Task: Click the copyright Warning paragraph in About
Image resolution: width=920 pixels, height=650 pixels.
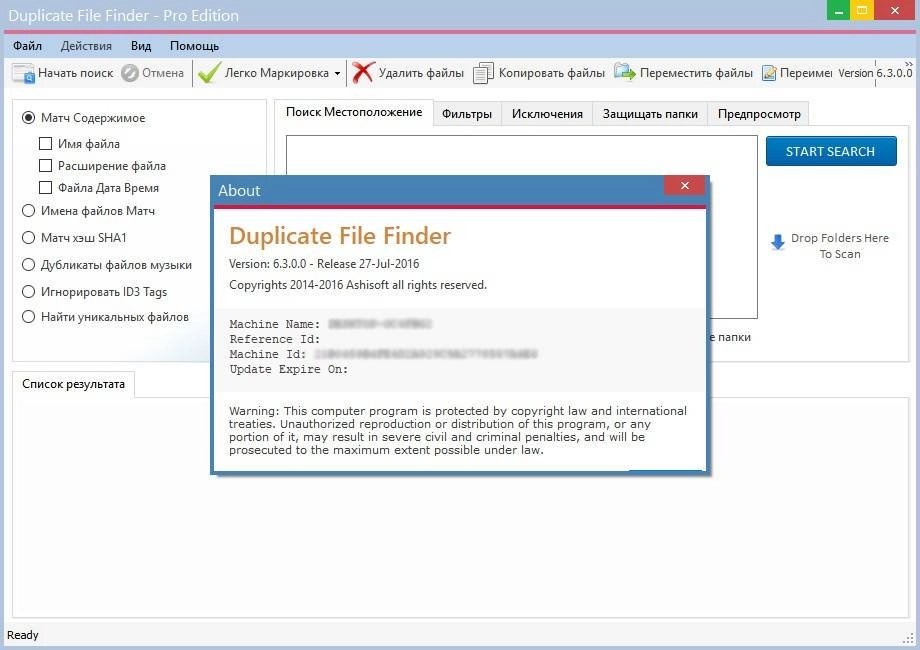Action: click(x=458, y=431)
